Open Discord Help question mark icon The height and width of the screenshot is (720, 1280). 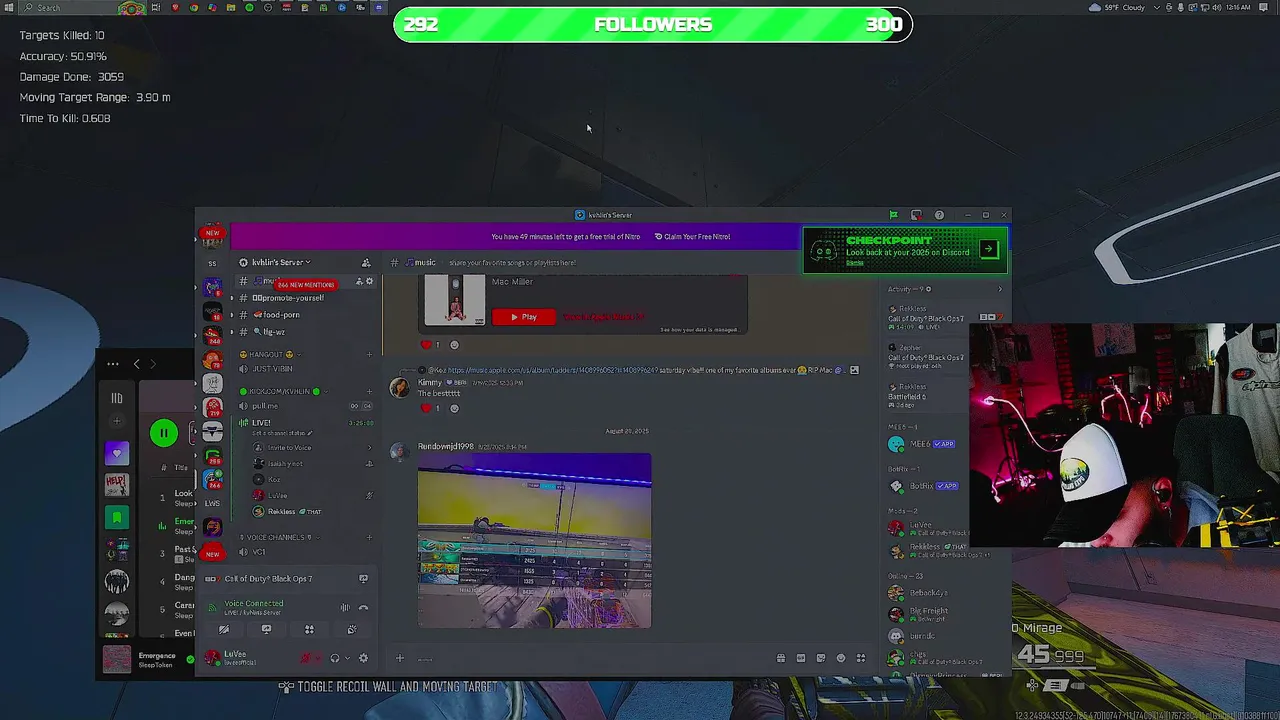[939, 215]
